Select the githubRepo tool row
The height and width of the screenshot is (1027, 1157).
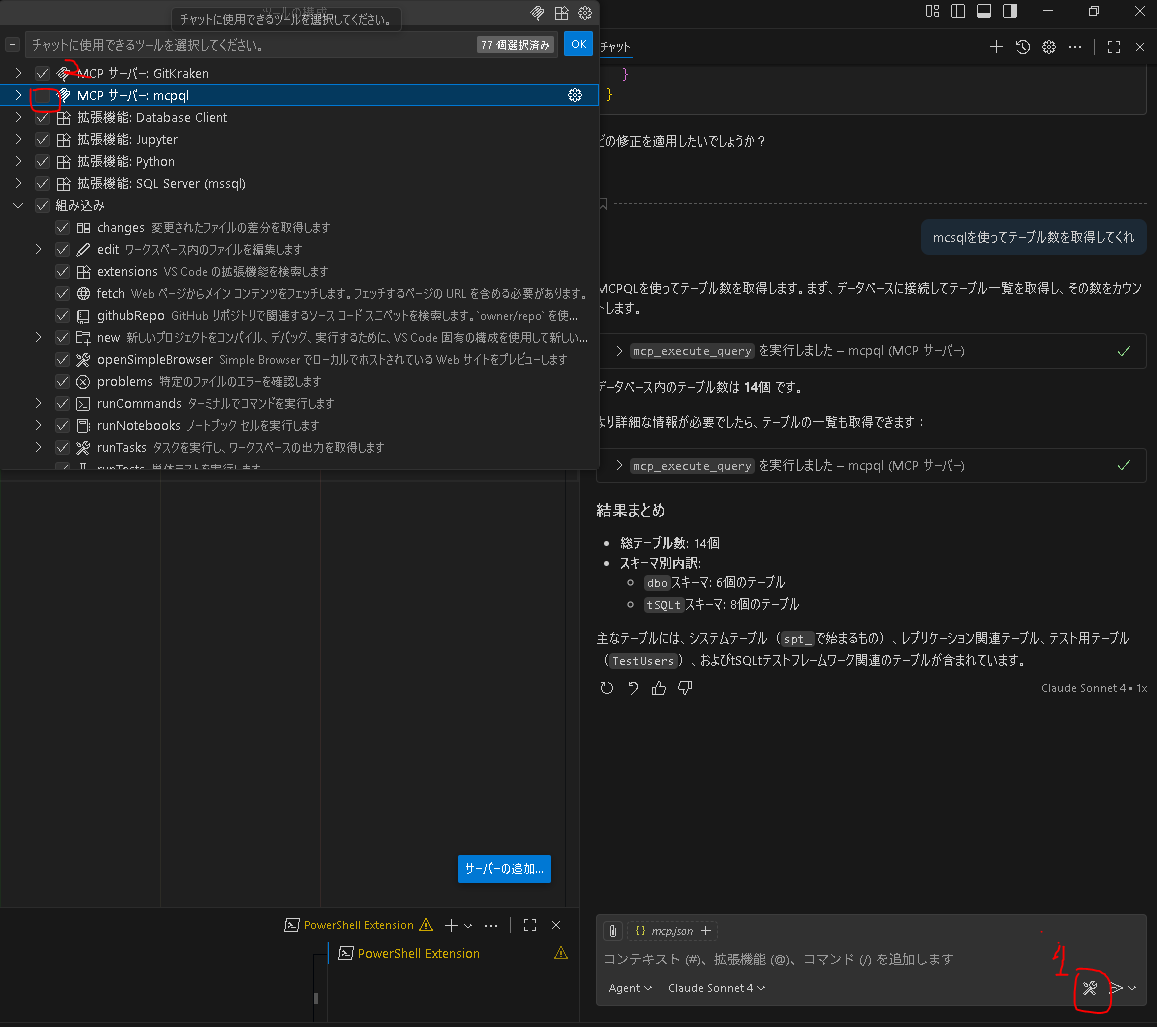coord(299,316)
